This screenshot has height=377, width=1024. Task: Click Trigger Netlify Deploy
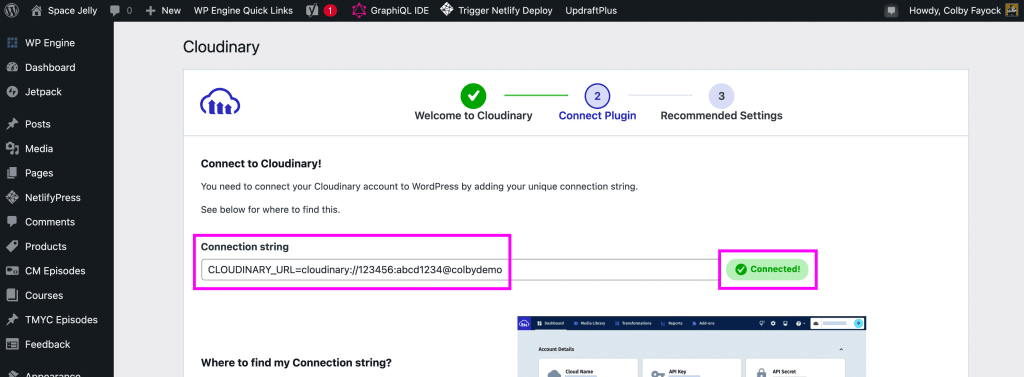click(496, 10)
